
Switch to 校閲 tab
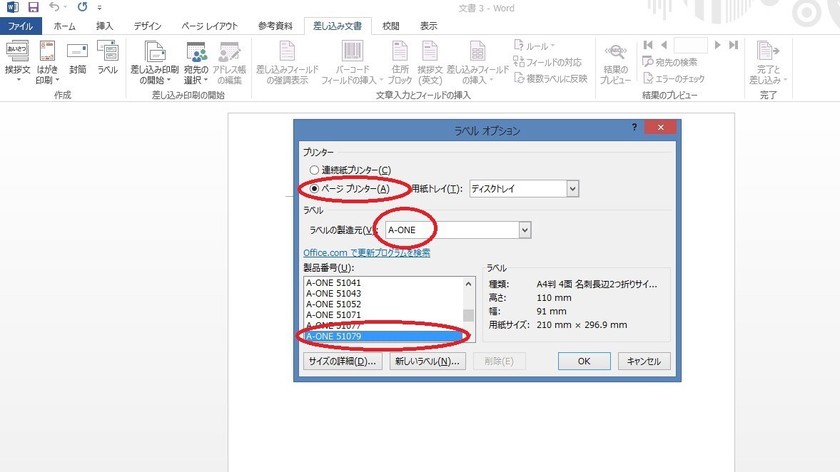(391, 26)
